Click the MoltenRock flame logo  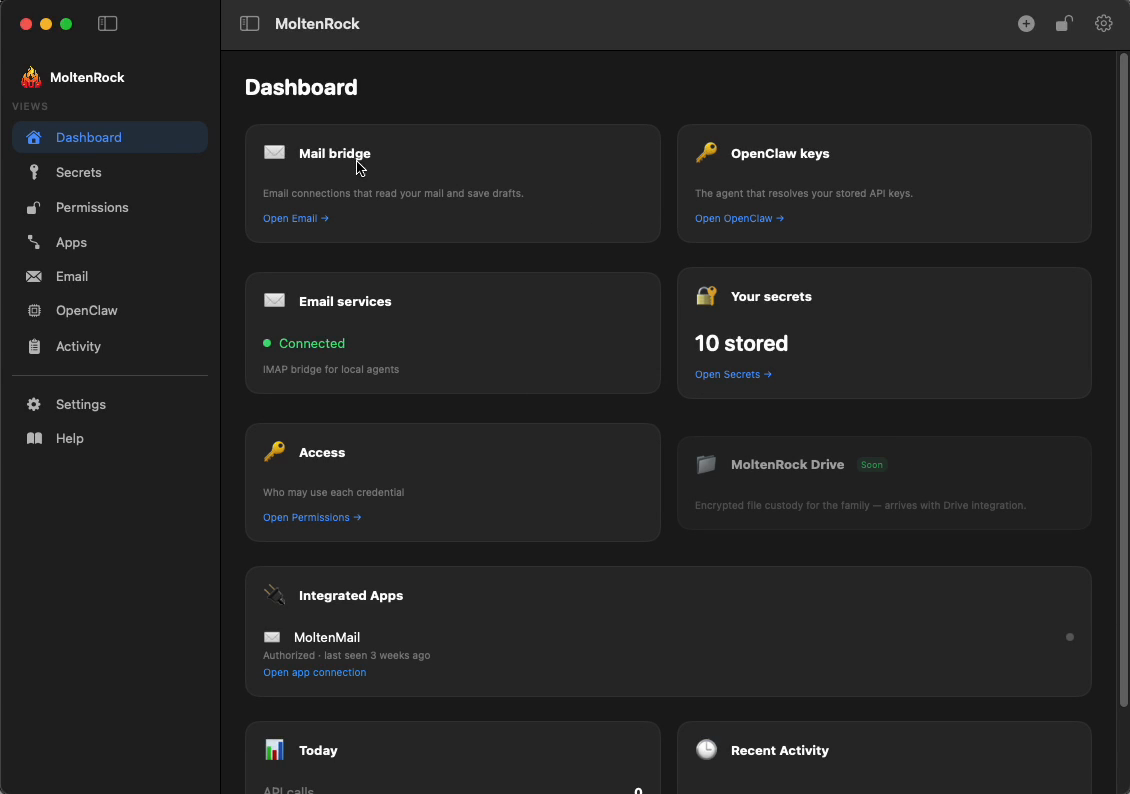(31, 76)
